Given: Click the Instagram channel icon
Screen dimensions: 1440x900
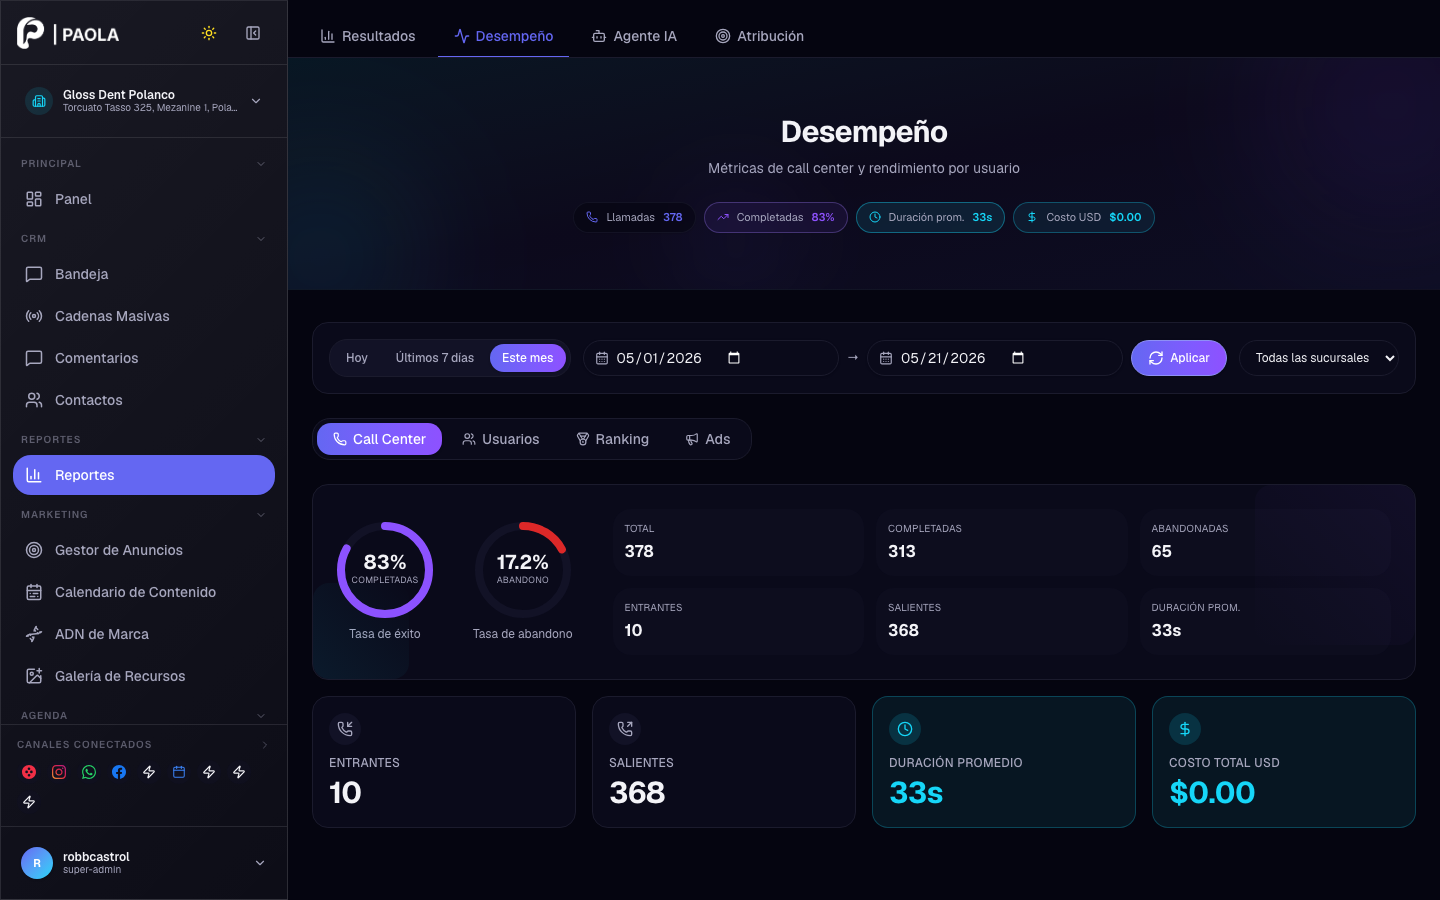Looking at the screenshot, I should pos(59,772).
